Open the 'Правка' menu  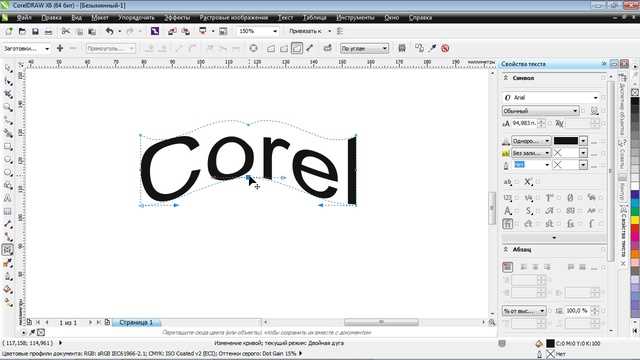pyautogui.click(x=51, y=18)
